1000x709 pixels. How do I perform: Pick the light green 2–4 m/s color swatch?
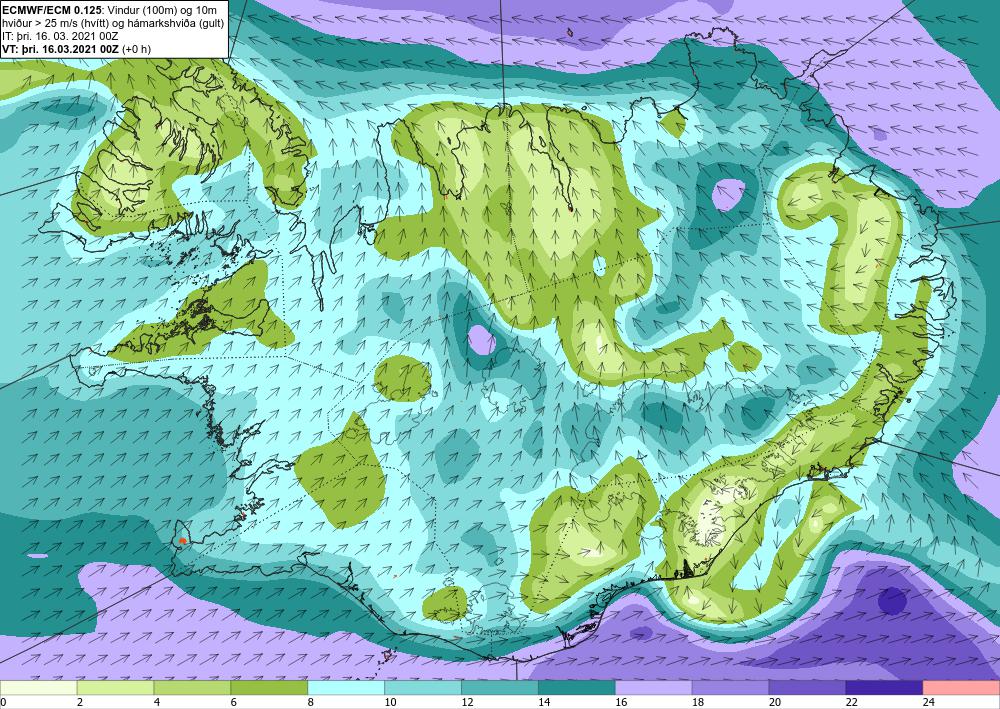click(x=115, y=688)
